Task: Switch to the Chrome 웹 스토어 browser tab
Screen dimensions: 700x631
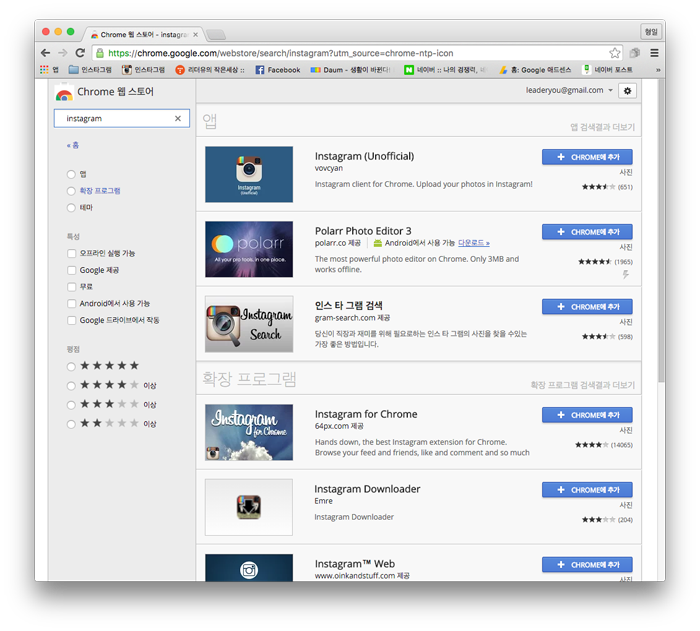Action: (141, 34)
